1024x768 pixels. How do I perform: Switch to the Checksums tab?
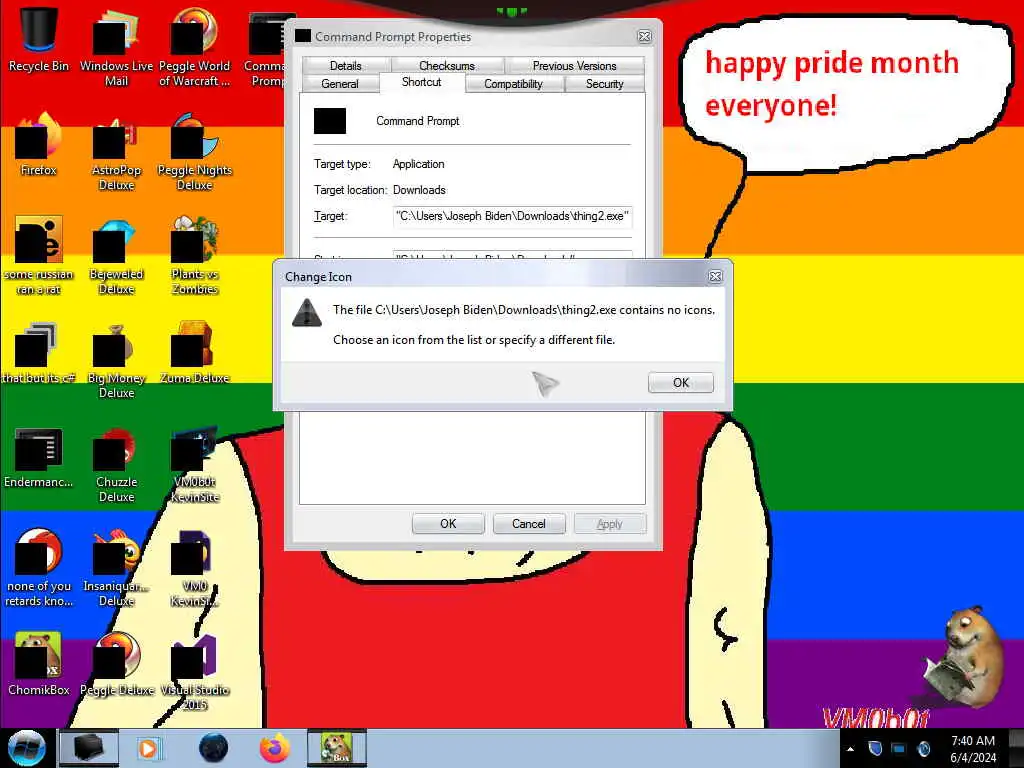point(447,65)
